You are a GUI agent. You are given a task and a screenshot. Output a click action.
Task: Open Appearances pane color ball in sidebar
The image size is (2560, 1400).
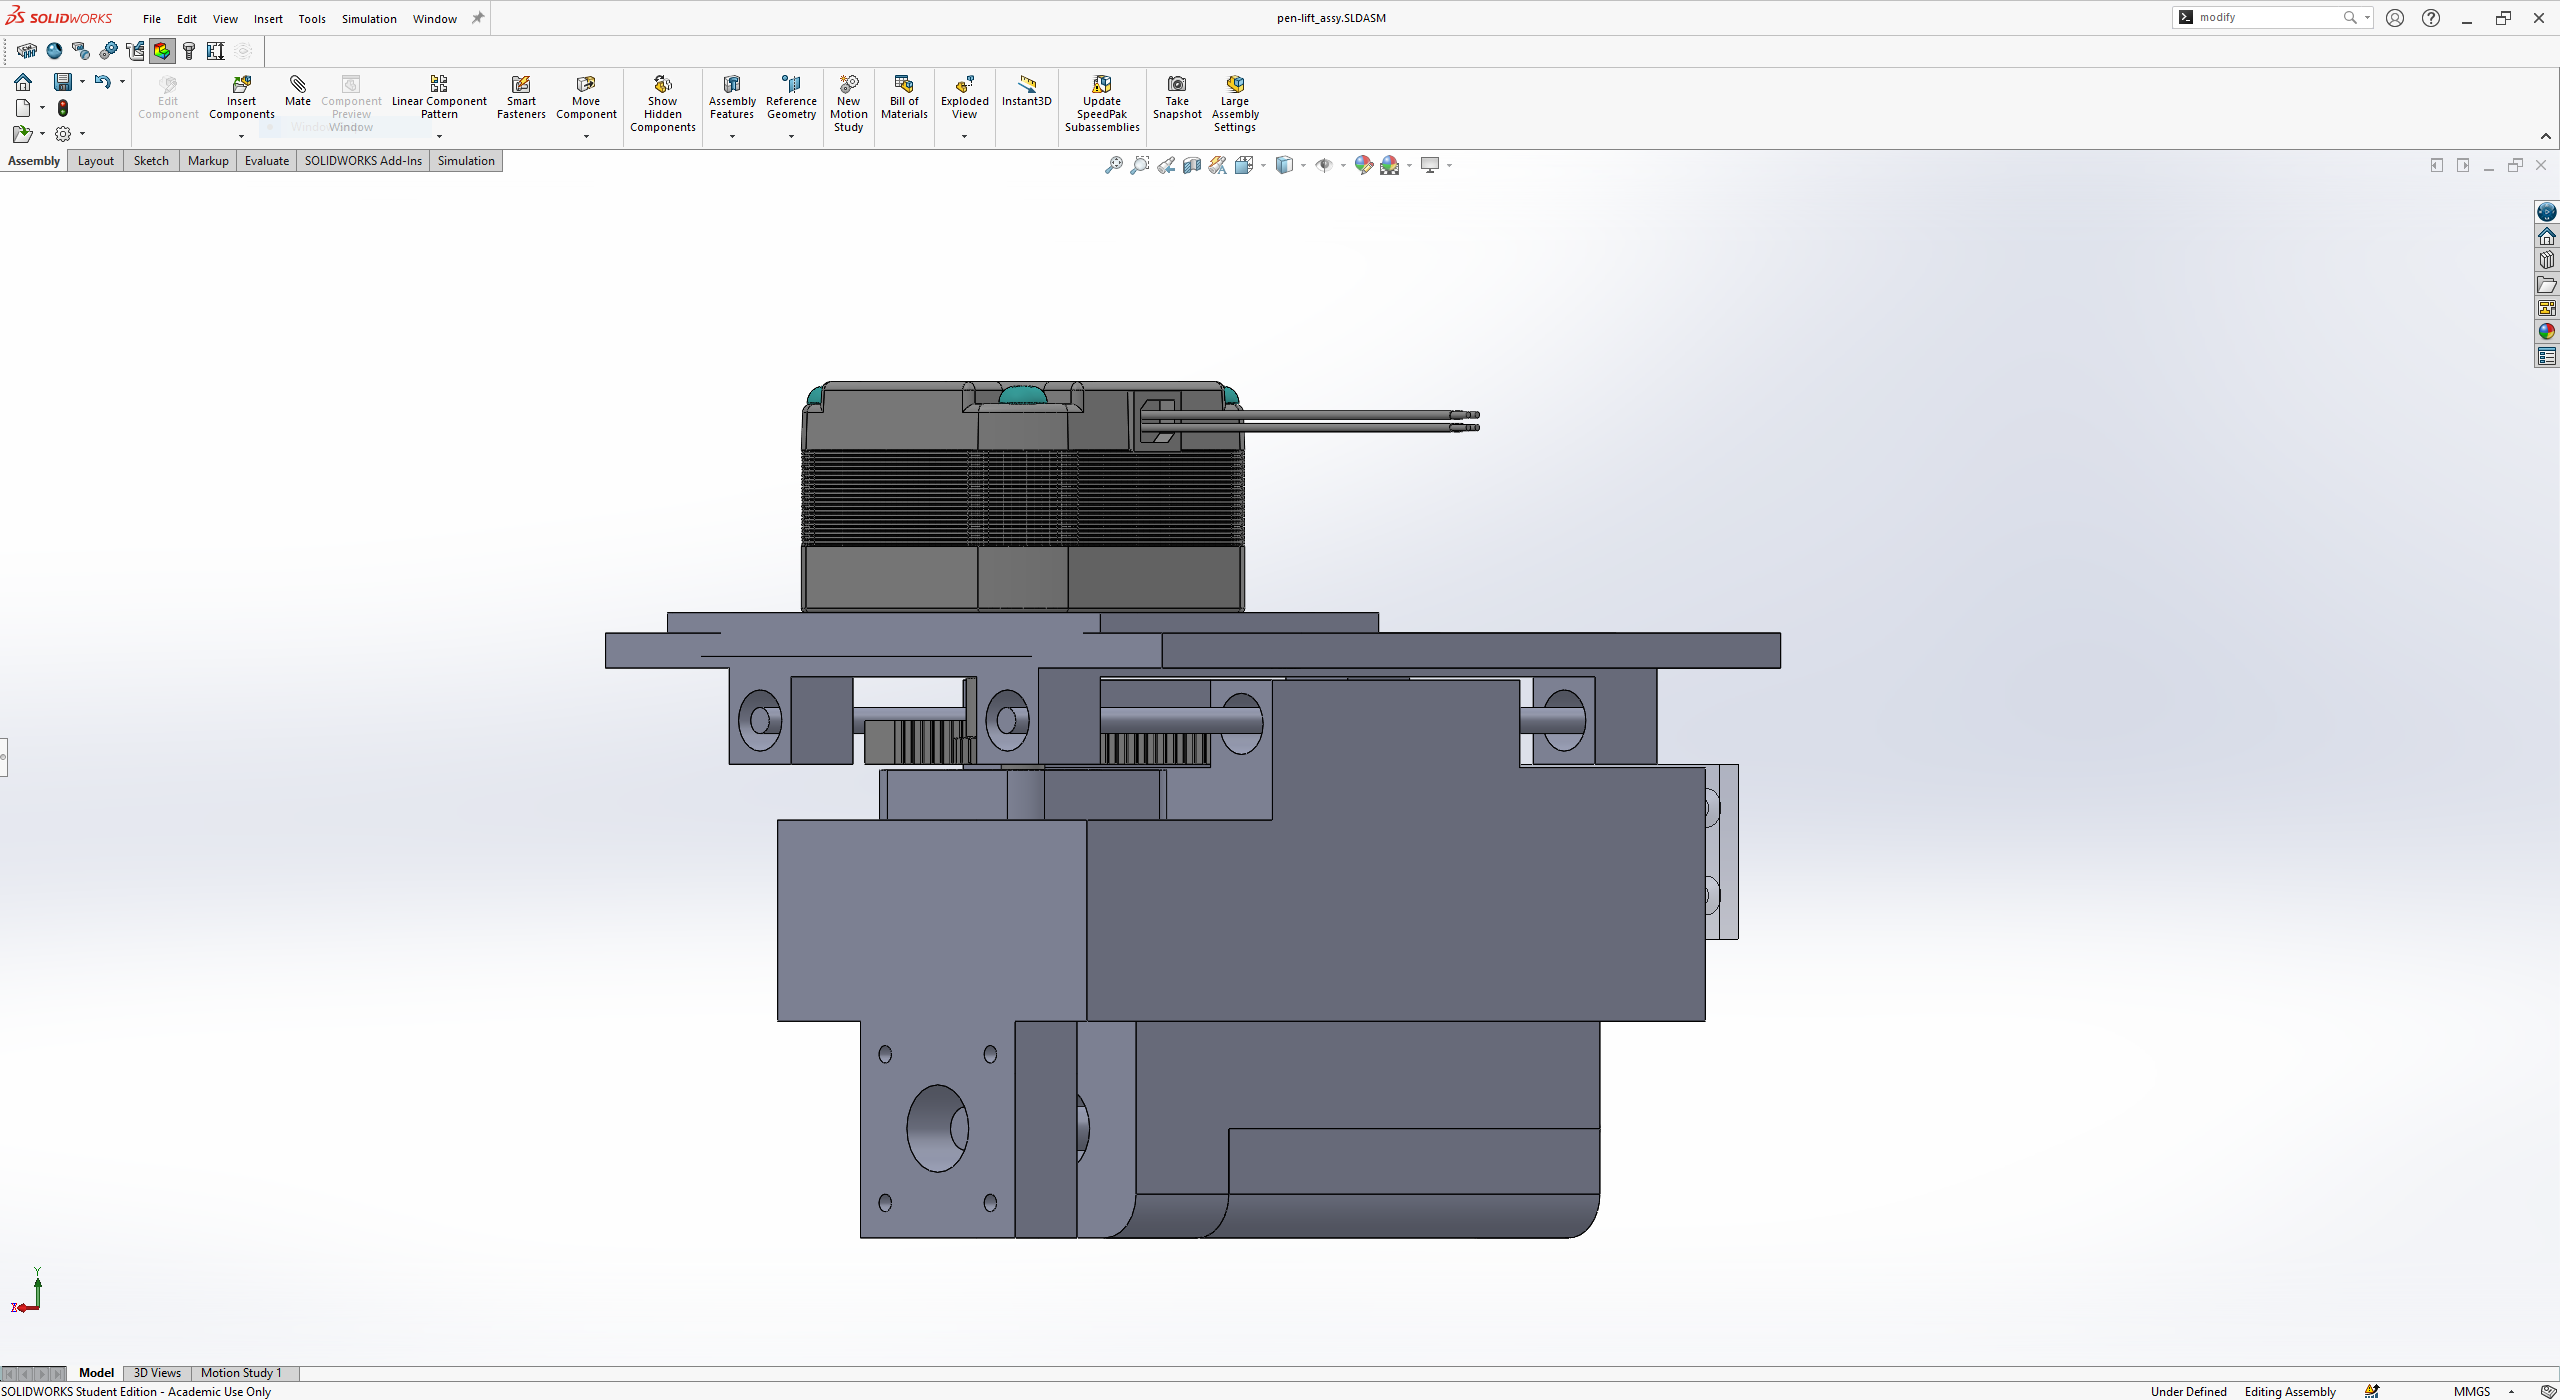(2546, 332)
